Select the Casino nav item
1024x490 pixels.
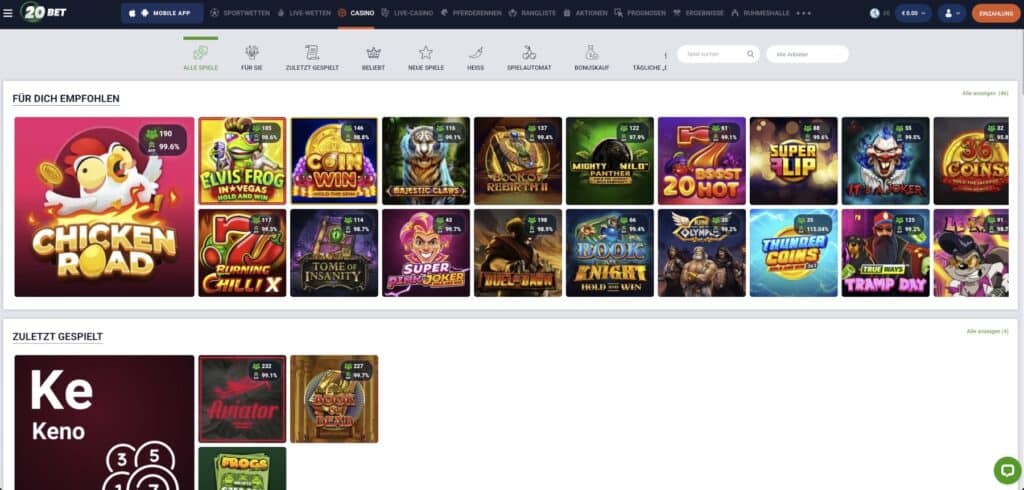coord(356,13)
